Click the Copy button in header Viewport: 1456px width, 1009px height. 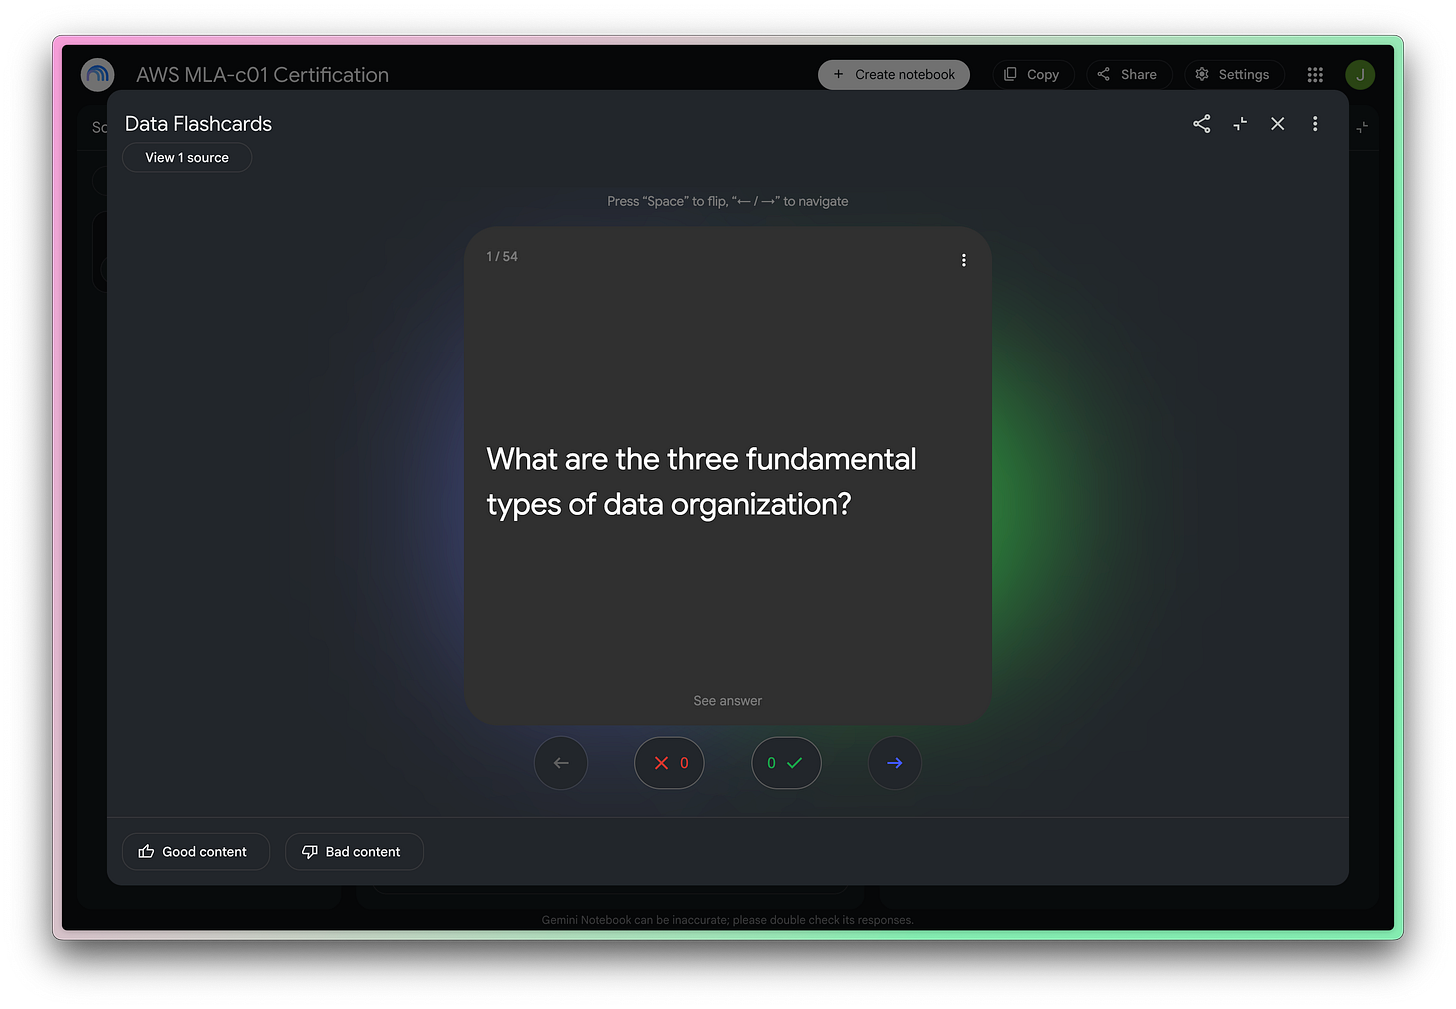coord(1033,75)
